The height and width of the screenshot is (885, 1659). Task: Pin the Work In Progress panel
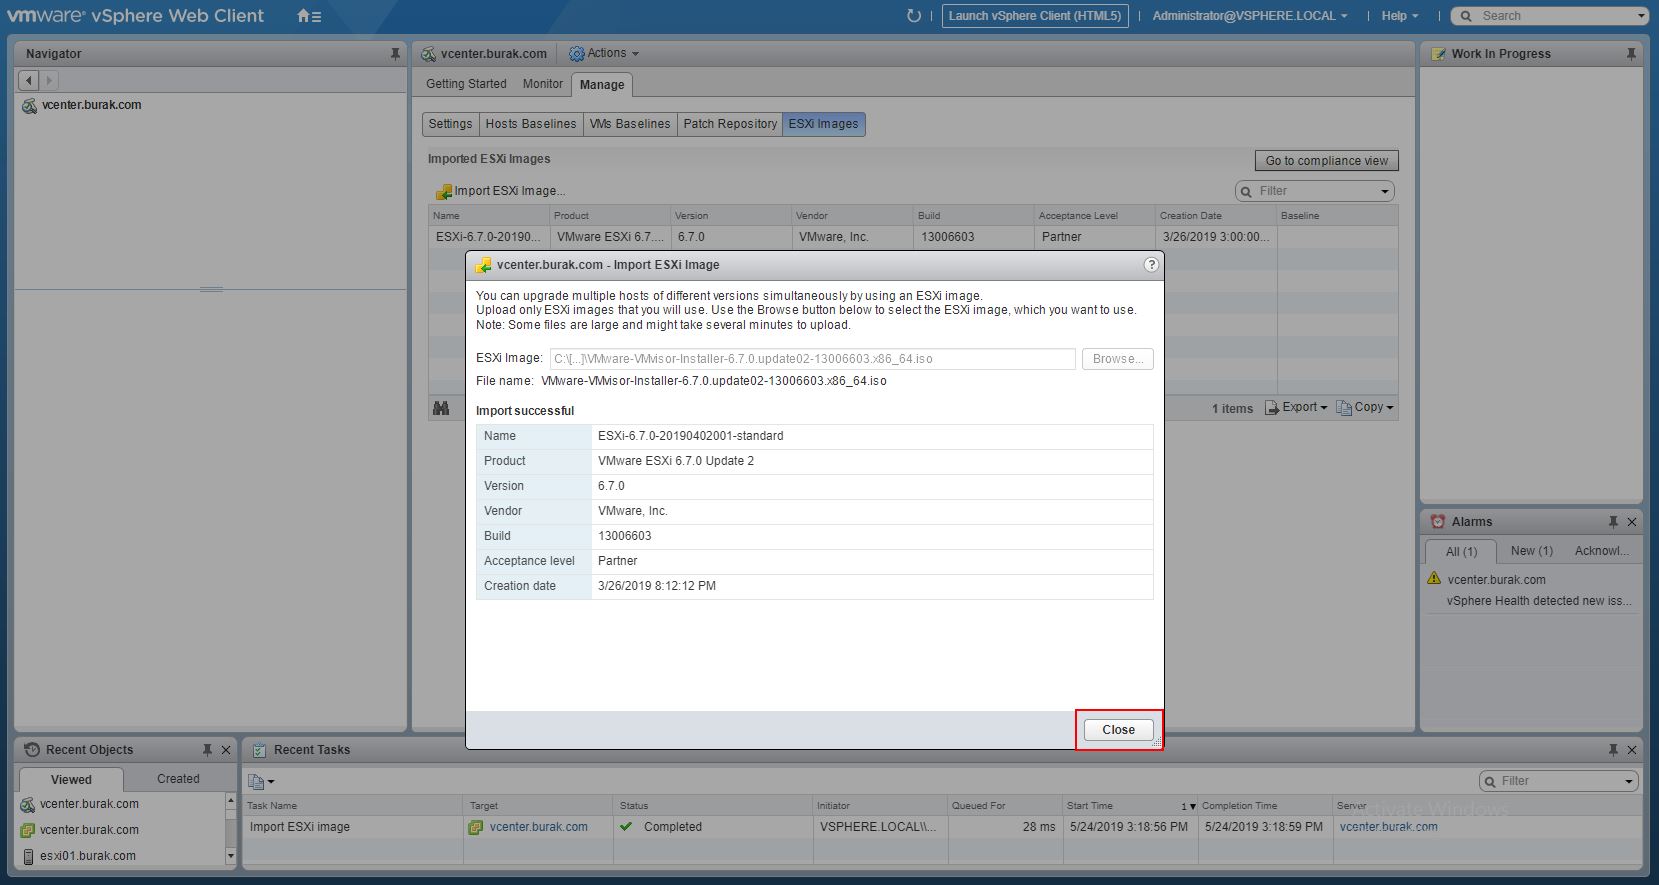tap(1631, 54)
